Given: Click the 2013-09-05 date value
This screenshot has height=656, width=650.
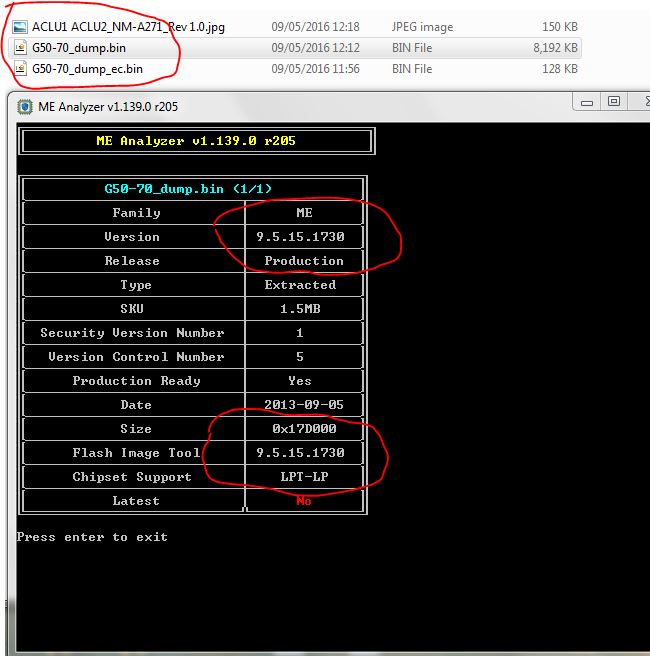Looking at the screenshot, I should point(304,405).
